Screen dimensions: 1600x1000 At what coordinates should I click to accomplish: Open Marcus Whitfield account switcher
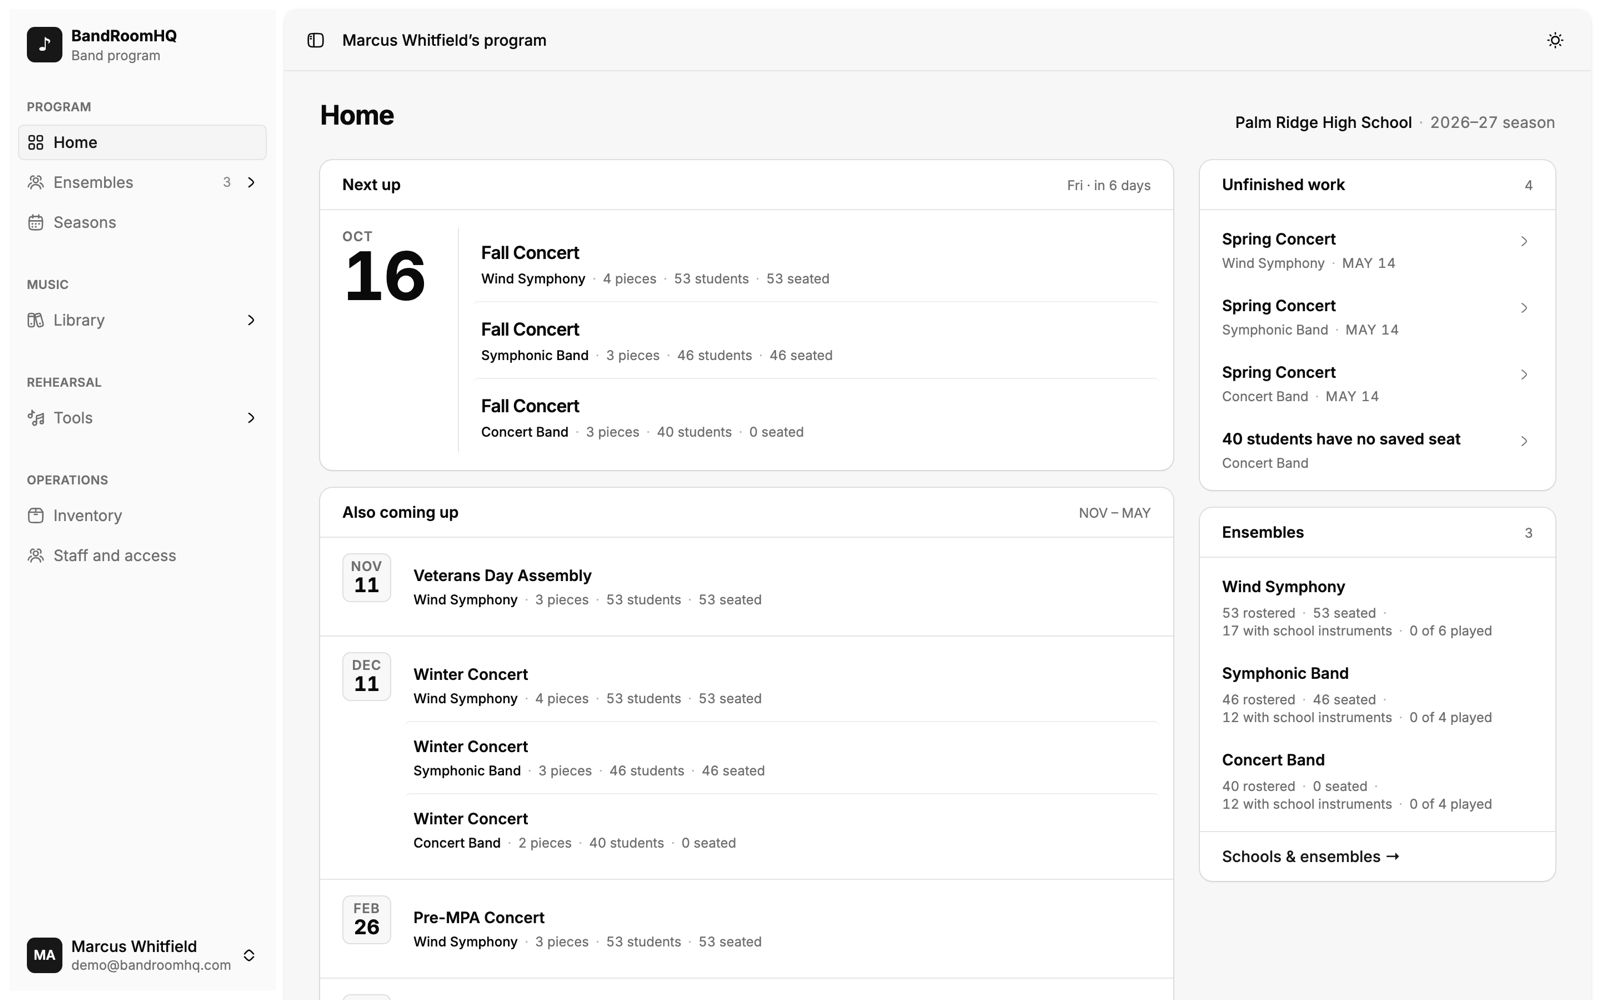[142, 955]
